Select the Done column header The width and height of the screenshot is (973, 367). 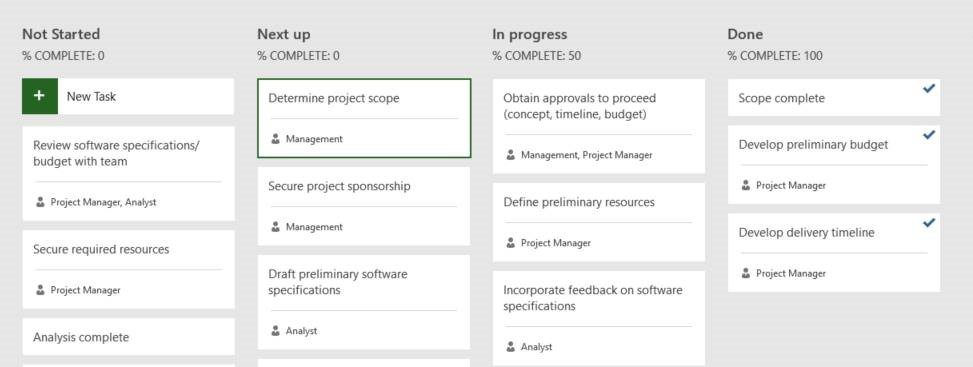[745, 34]
